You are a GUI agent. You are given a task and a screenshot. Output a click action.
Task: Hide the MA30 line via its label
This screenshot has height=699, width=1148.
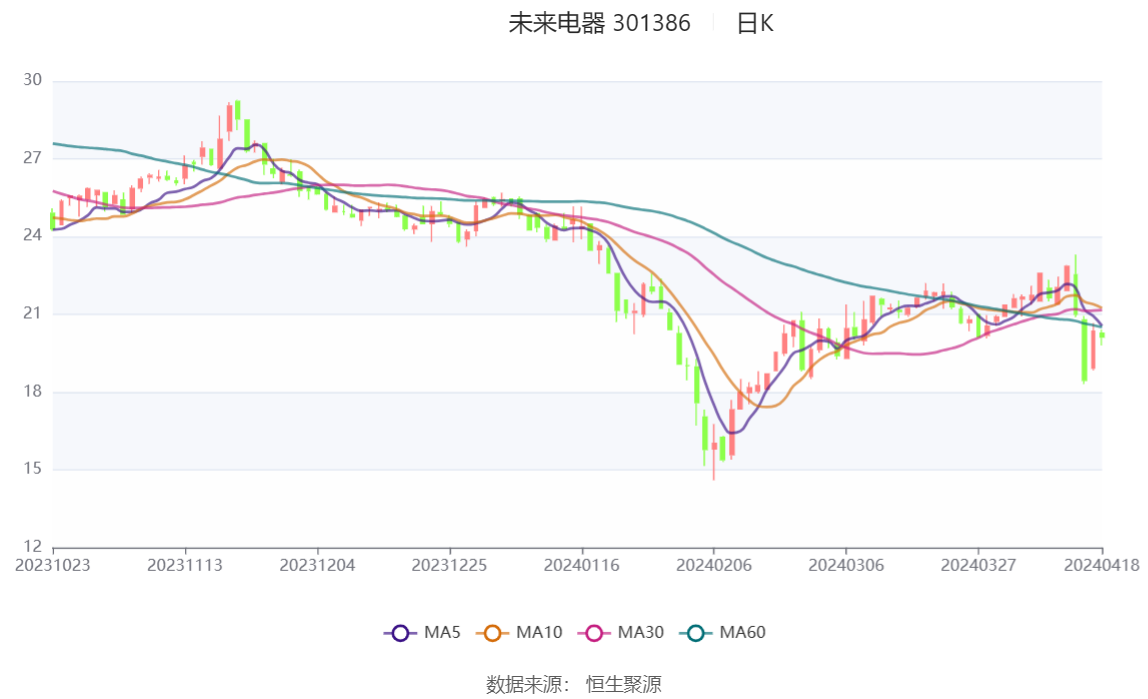coord(641,632)
